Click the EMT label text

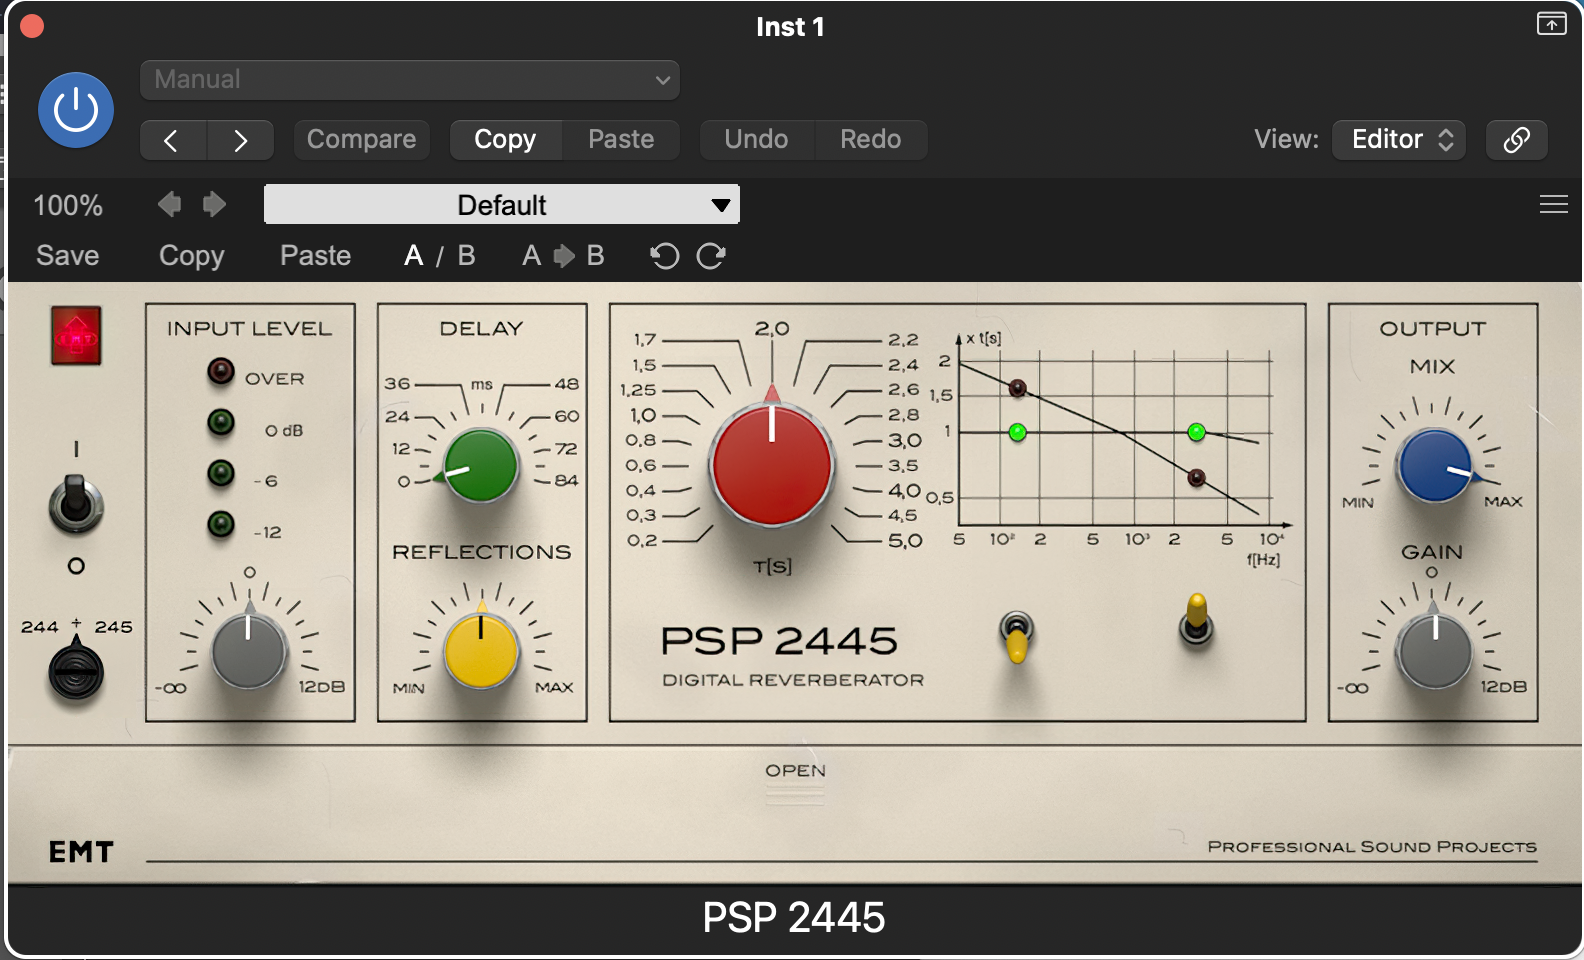coord(81,852)
